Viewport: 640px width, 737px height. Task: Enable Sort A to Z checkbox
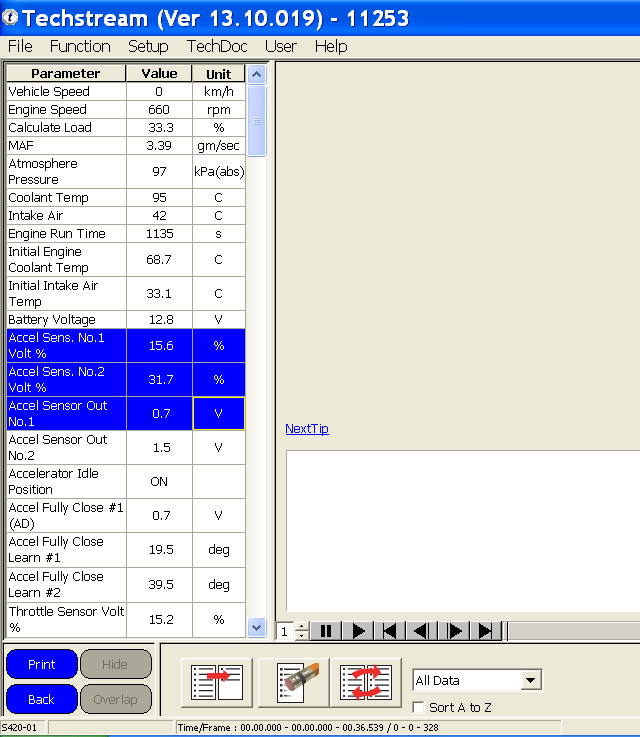(x=419, y=708)
